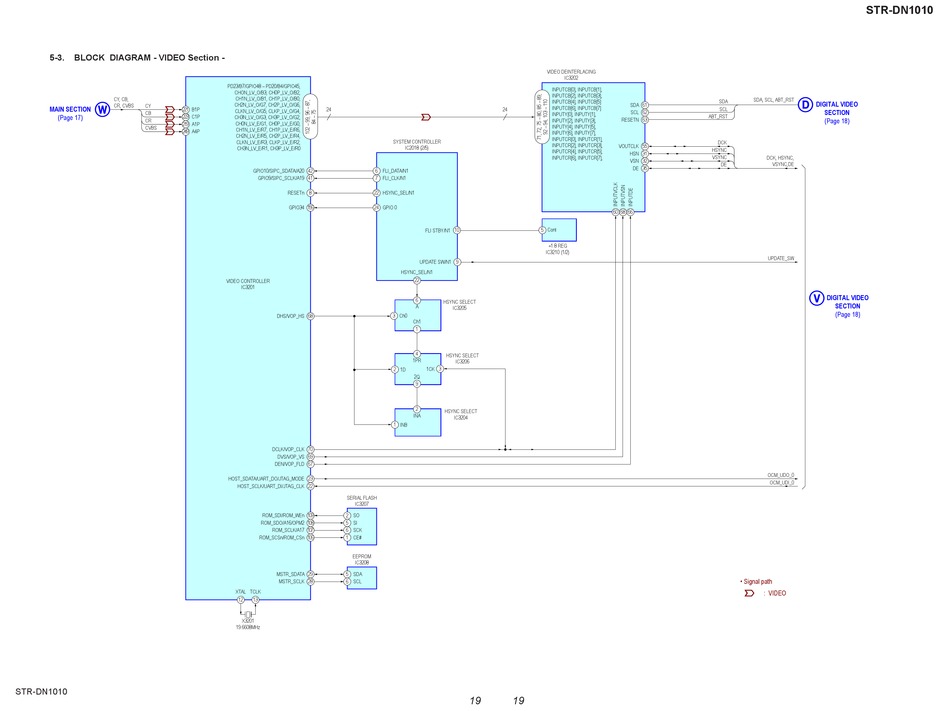
Task: Click the "INPUTVCLK" vertical pin label
Action: coord(616,195)
